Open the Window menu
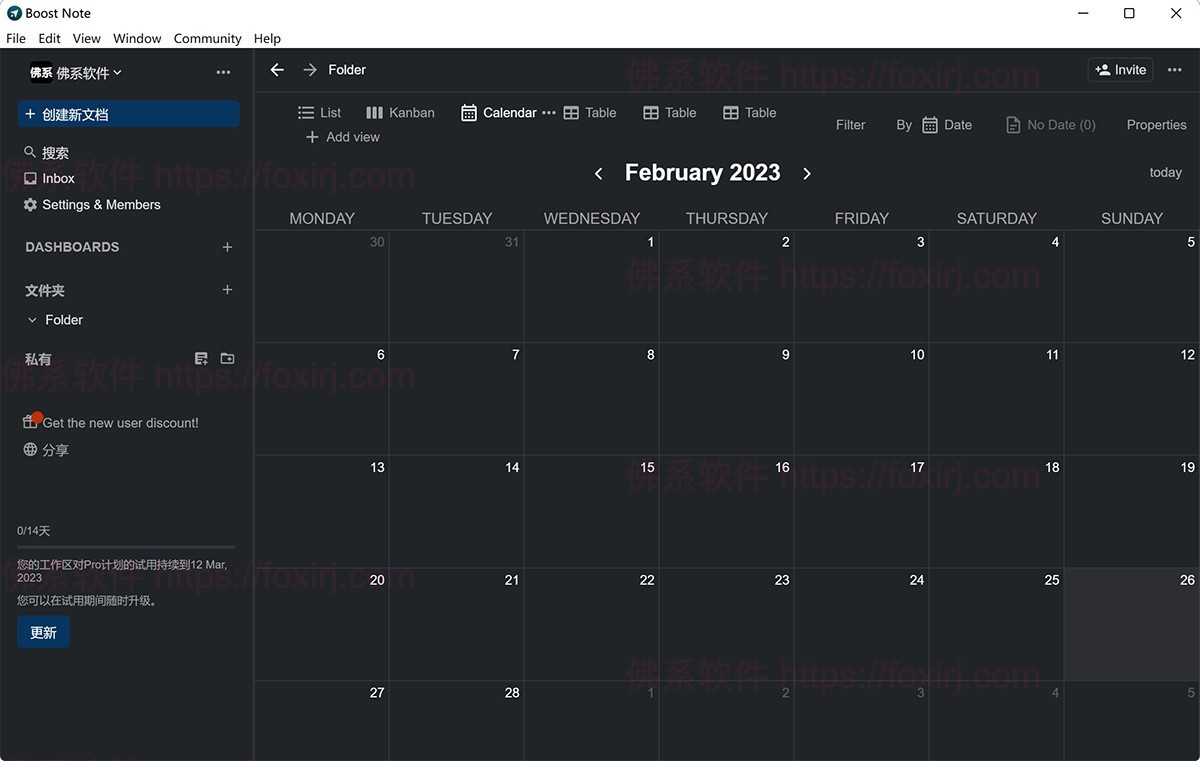 [137, 38]
